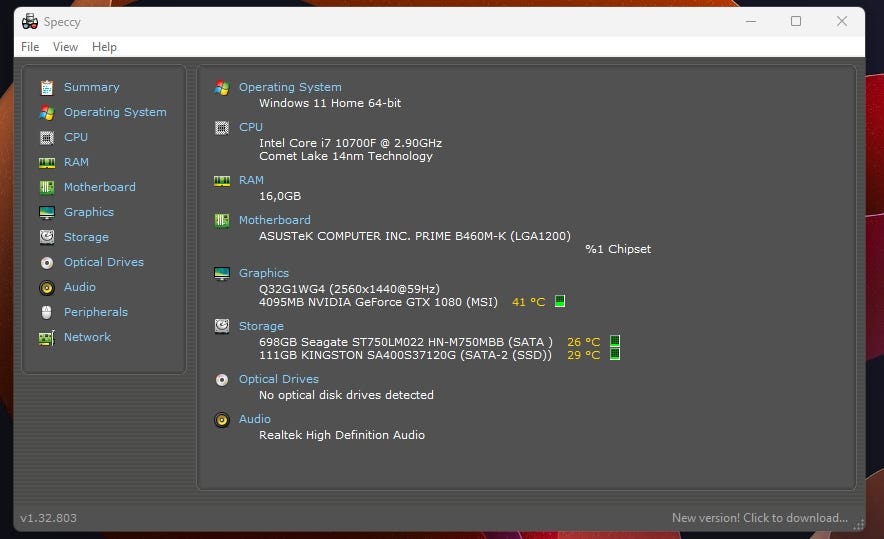This screenshot has height=539, width=884.
Task: Click the Summary clipboard icon in sidebar
Action: (x=47, y=87)
